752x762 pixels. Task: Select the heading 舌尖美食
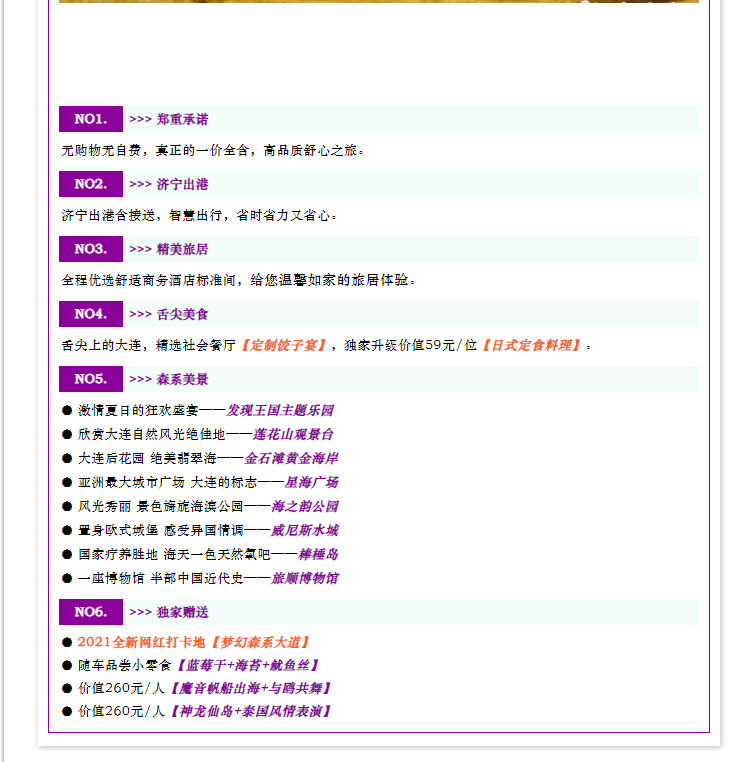click(x=182, y=314)
